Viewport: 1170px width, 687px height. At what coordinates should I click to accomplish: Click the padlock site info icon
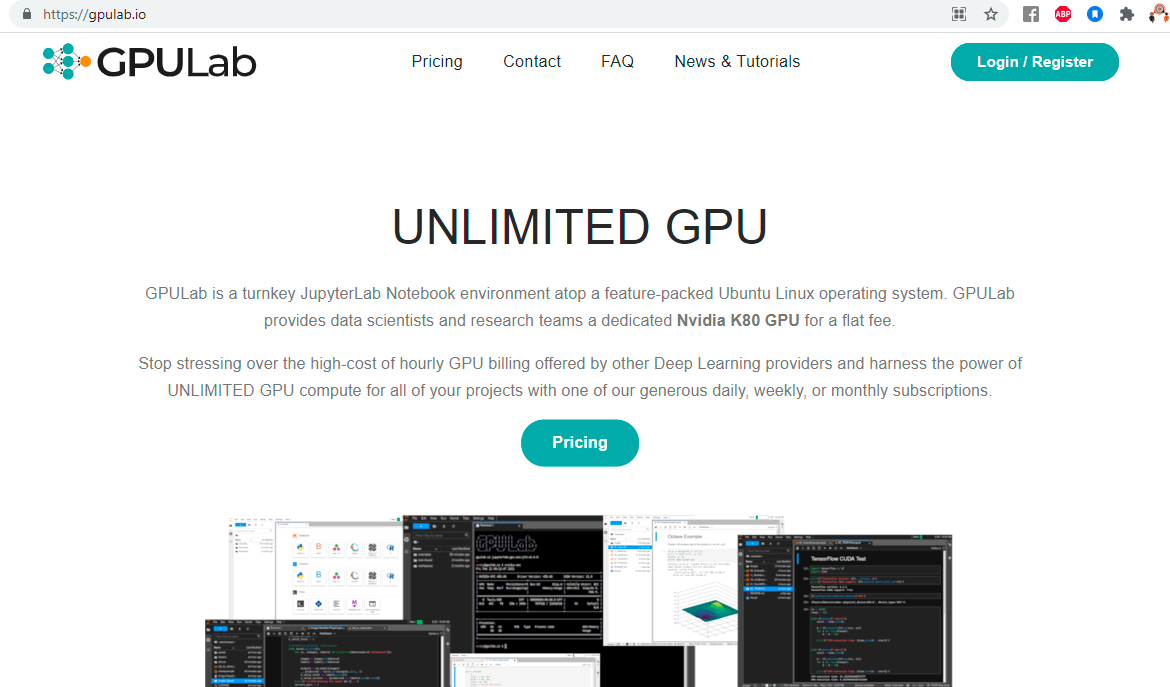pos(27,14)
